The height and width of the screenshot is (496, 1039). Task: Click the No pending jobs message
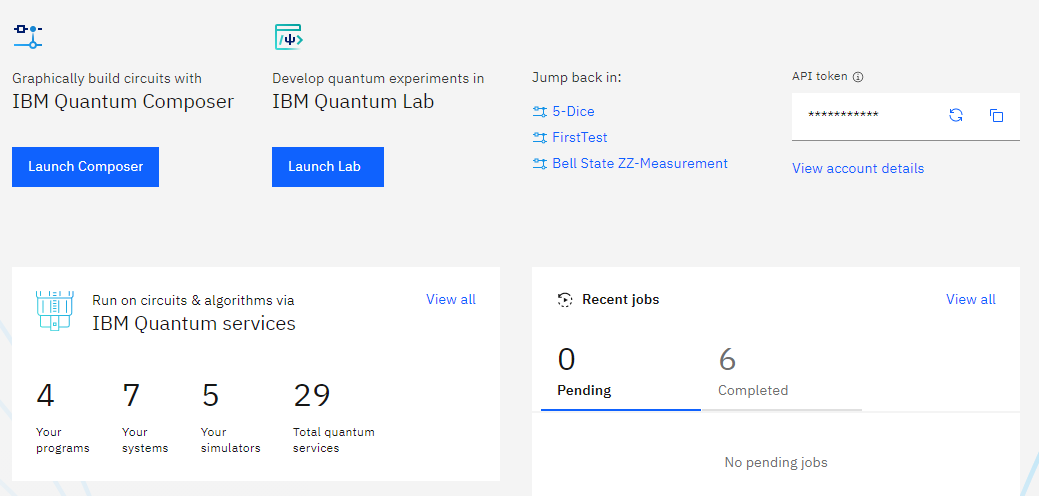click(776, 462)
